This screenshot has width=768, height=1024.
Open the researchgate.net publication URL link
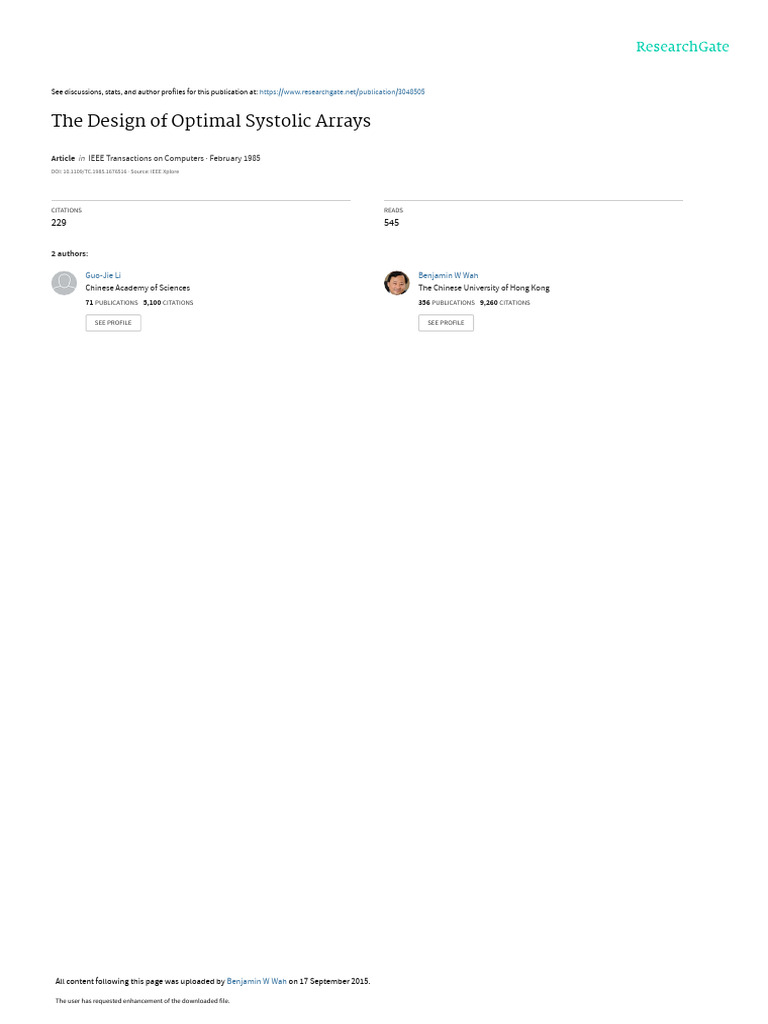point(342,92)
